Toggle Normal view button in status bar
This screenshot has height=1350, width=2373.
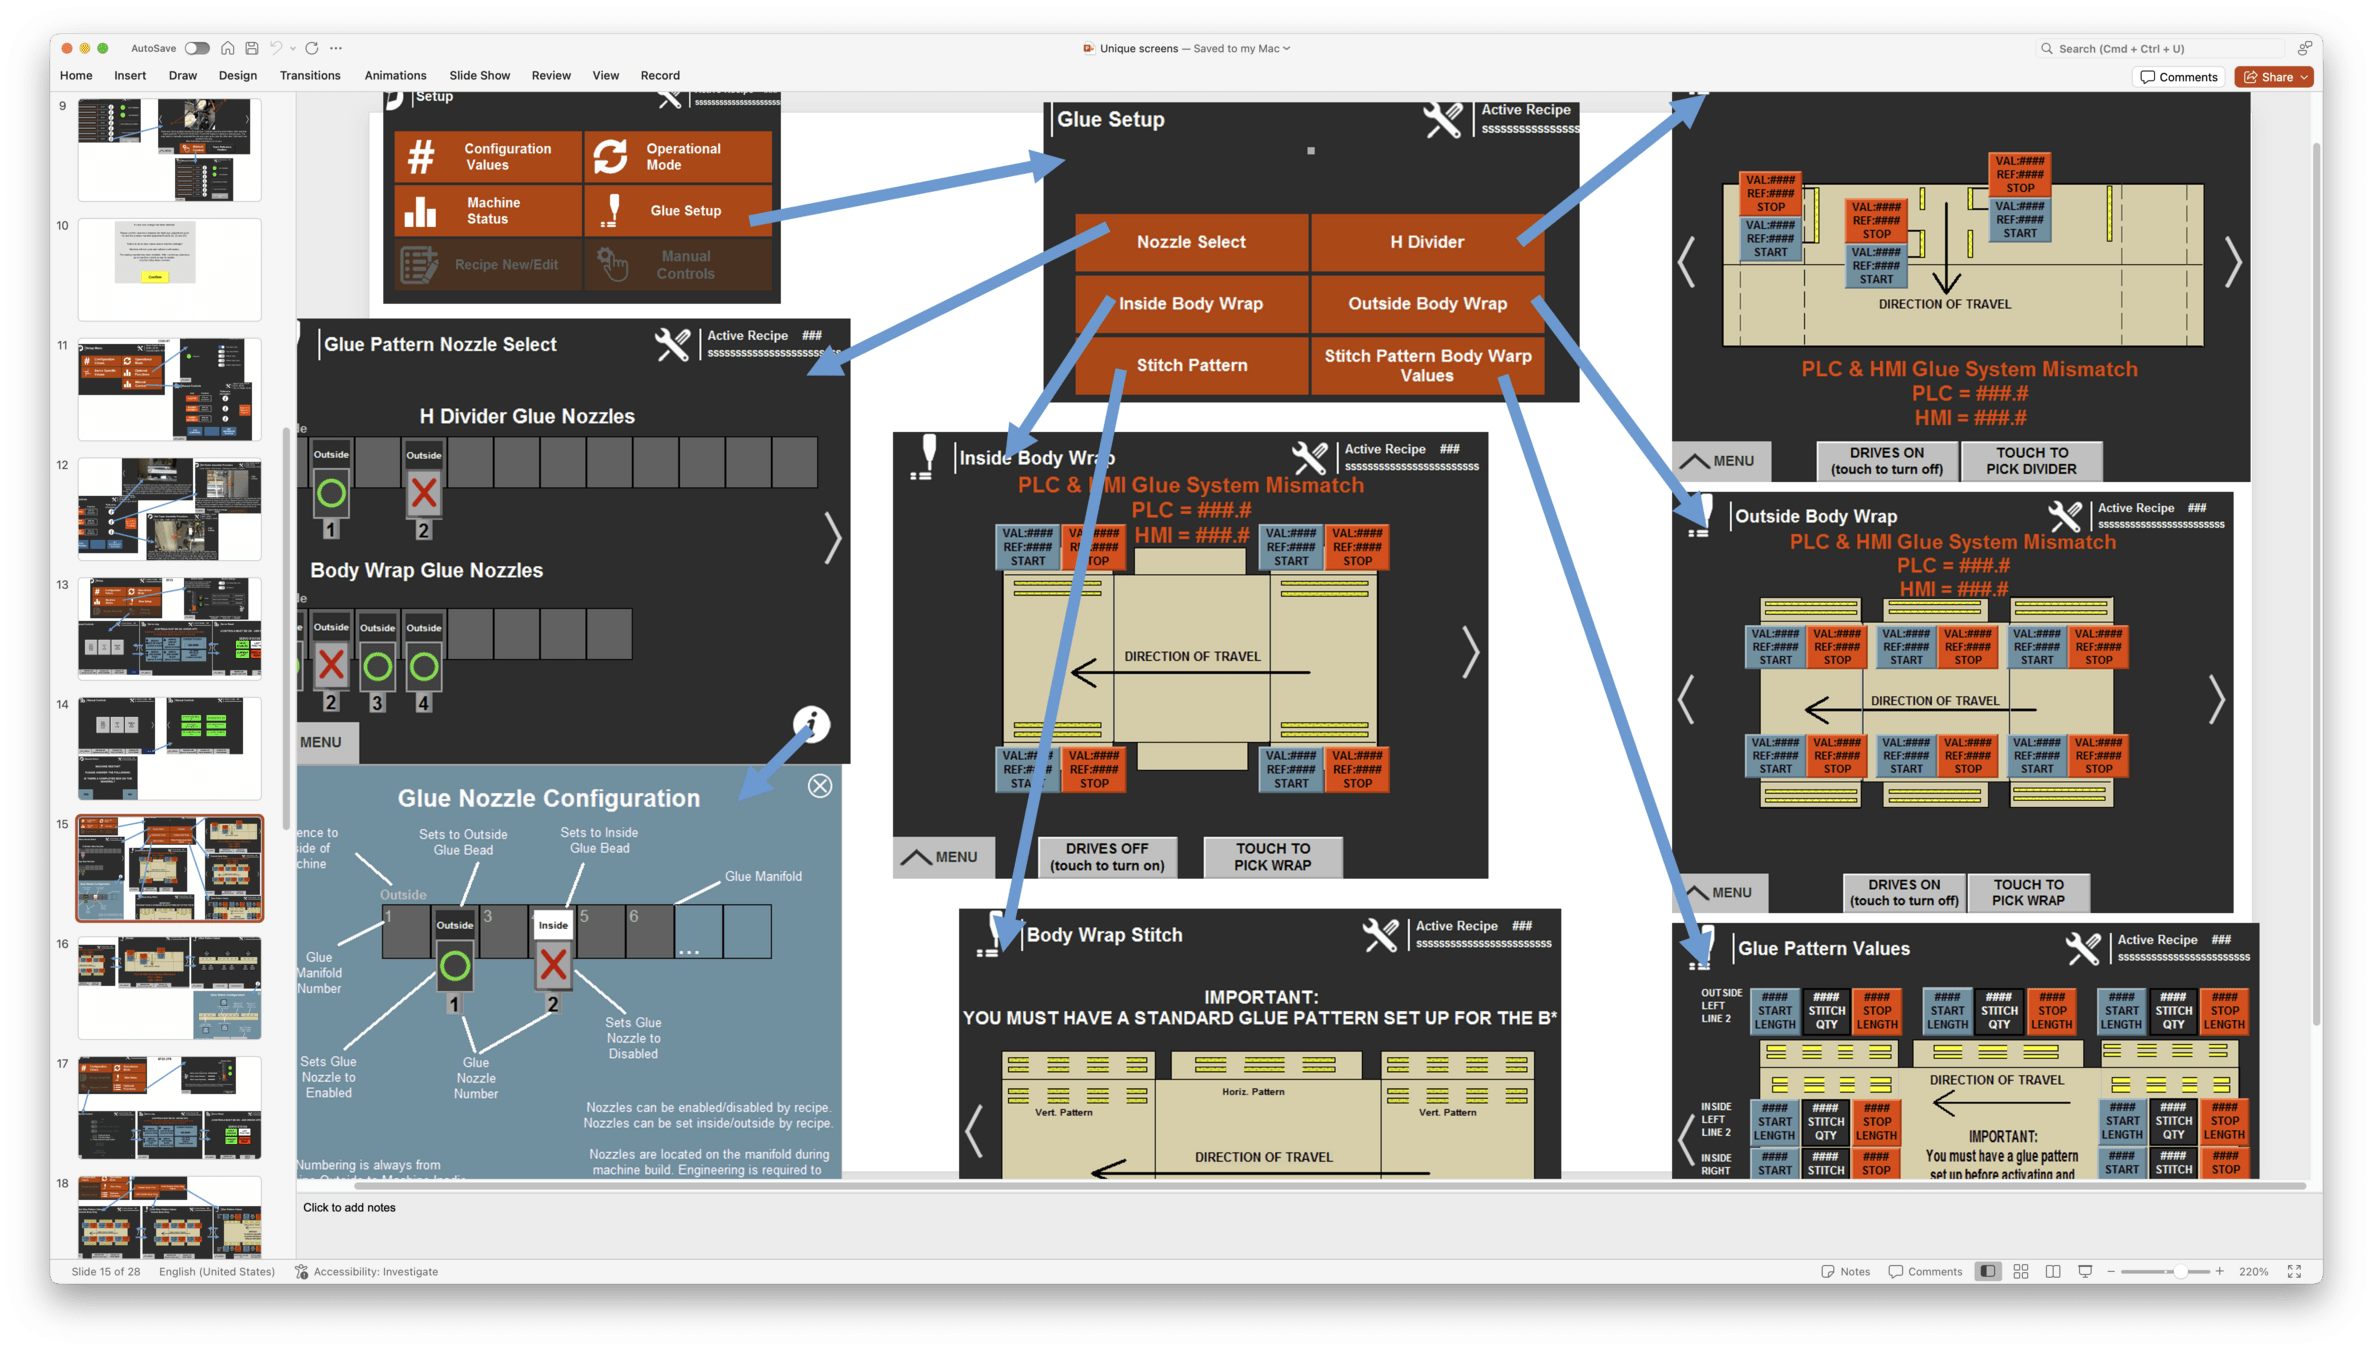coord(1987,1271)
